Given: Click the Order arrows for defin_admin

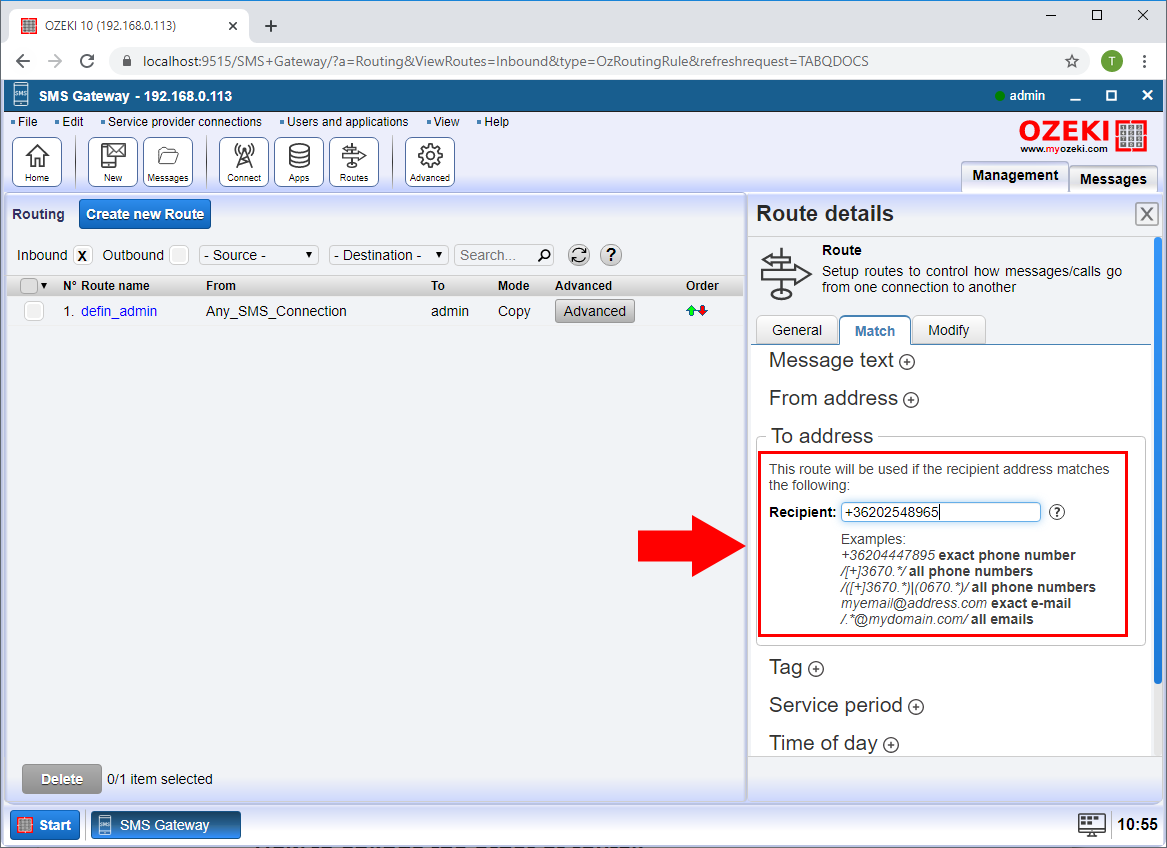Looking at the screenshot, I should (x=697, y=311).
